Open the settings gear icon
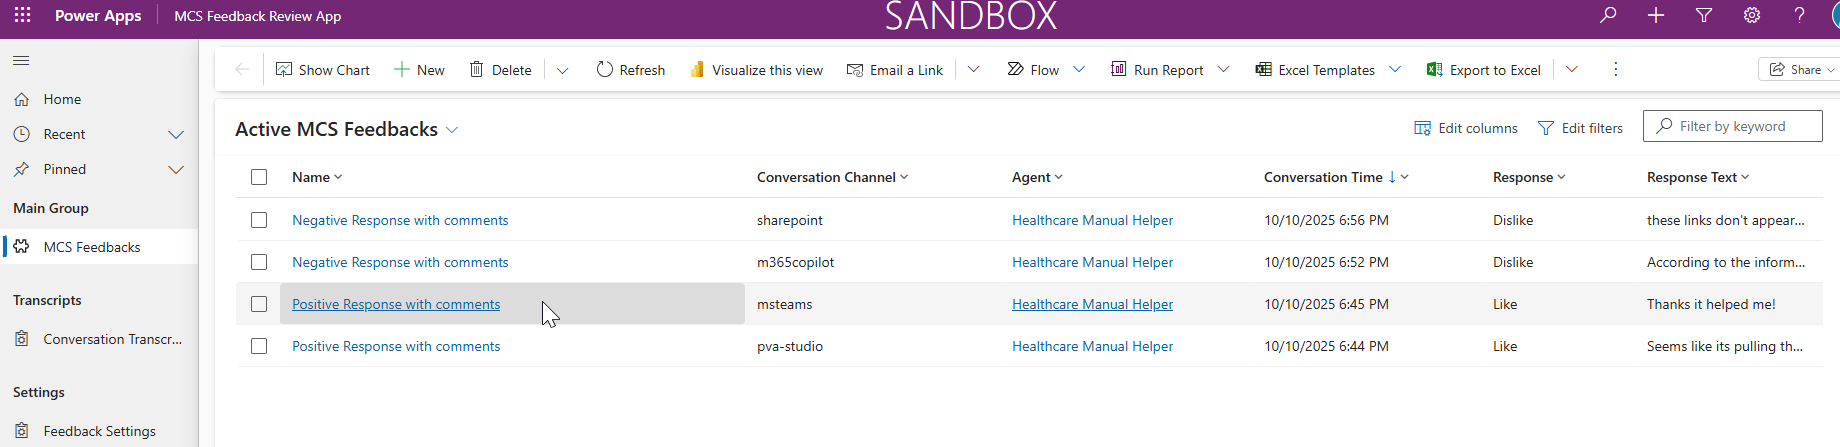Screen dimensions: 1840x447 click(1752, 15)
